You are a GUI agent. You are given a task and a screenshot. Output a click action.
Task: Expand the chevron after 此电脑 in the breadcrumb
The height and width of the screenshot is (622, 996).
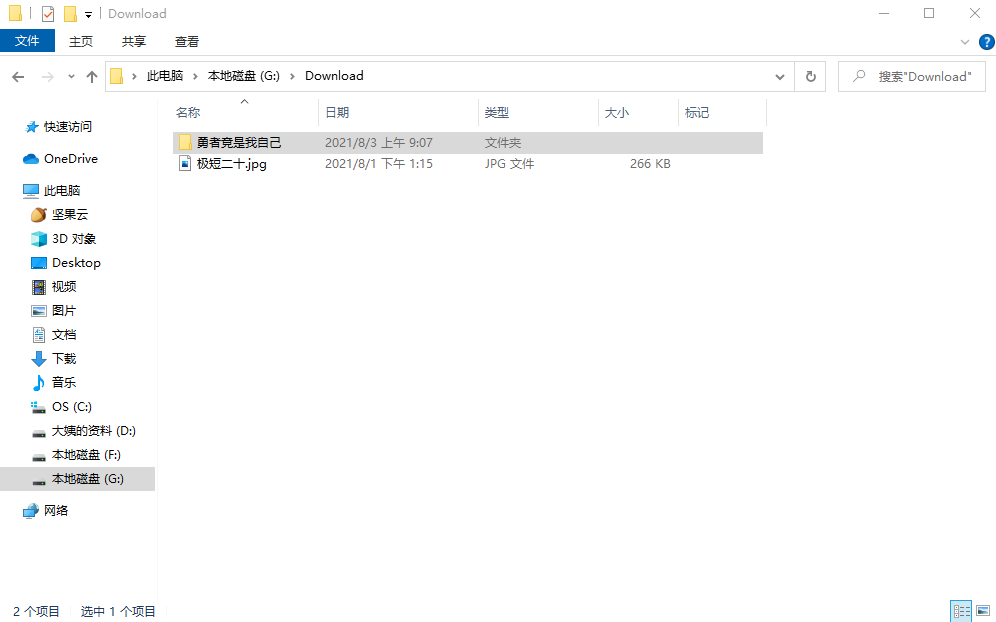196,76
